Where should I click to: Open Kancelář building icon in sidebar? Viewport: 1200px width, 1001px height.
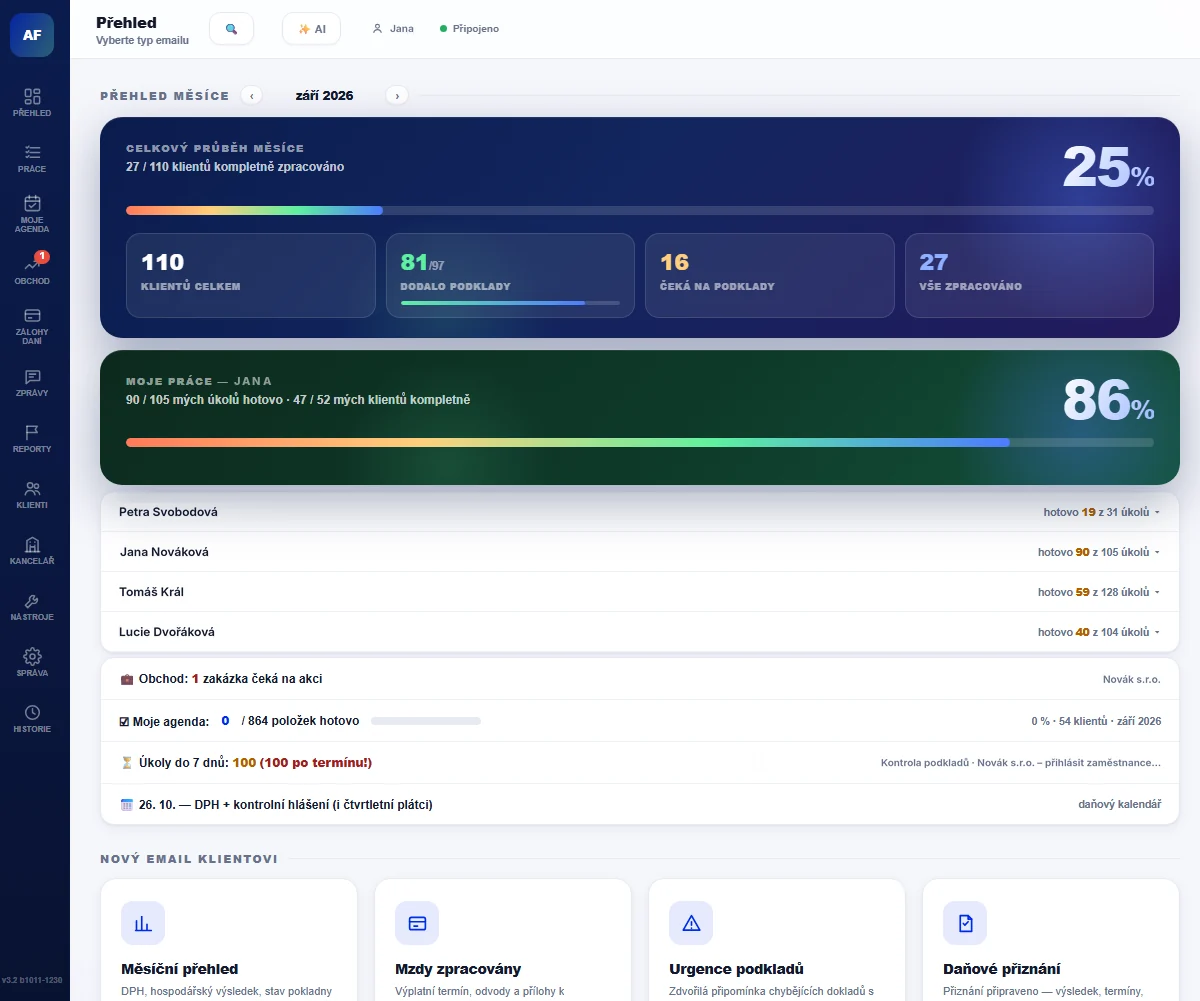point(32,544)
